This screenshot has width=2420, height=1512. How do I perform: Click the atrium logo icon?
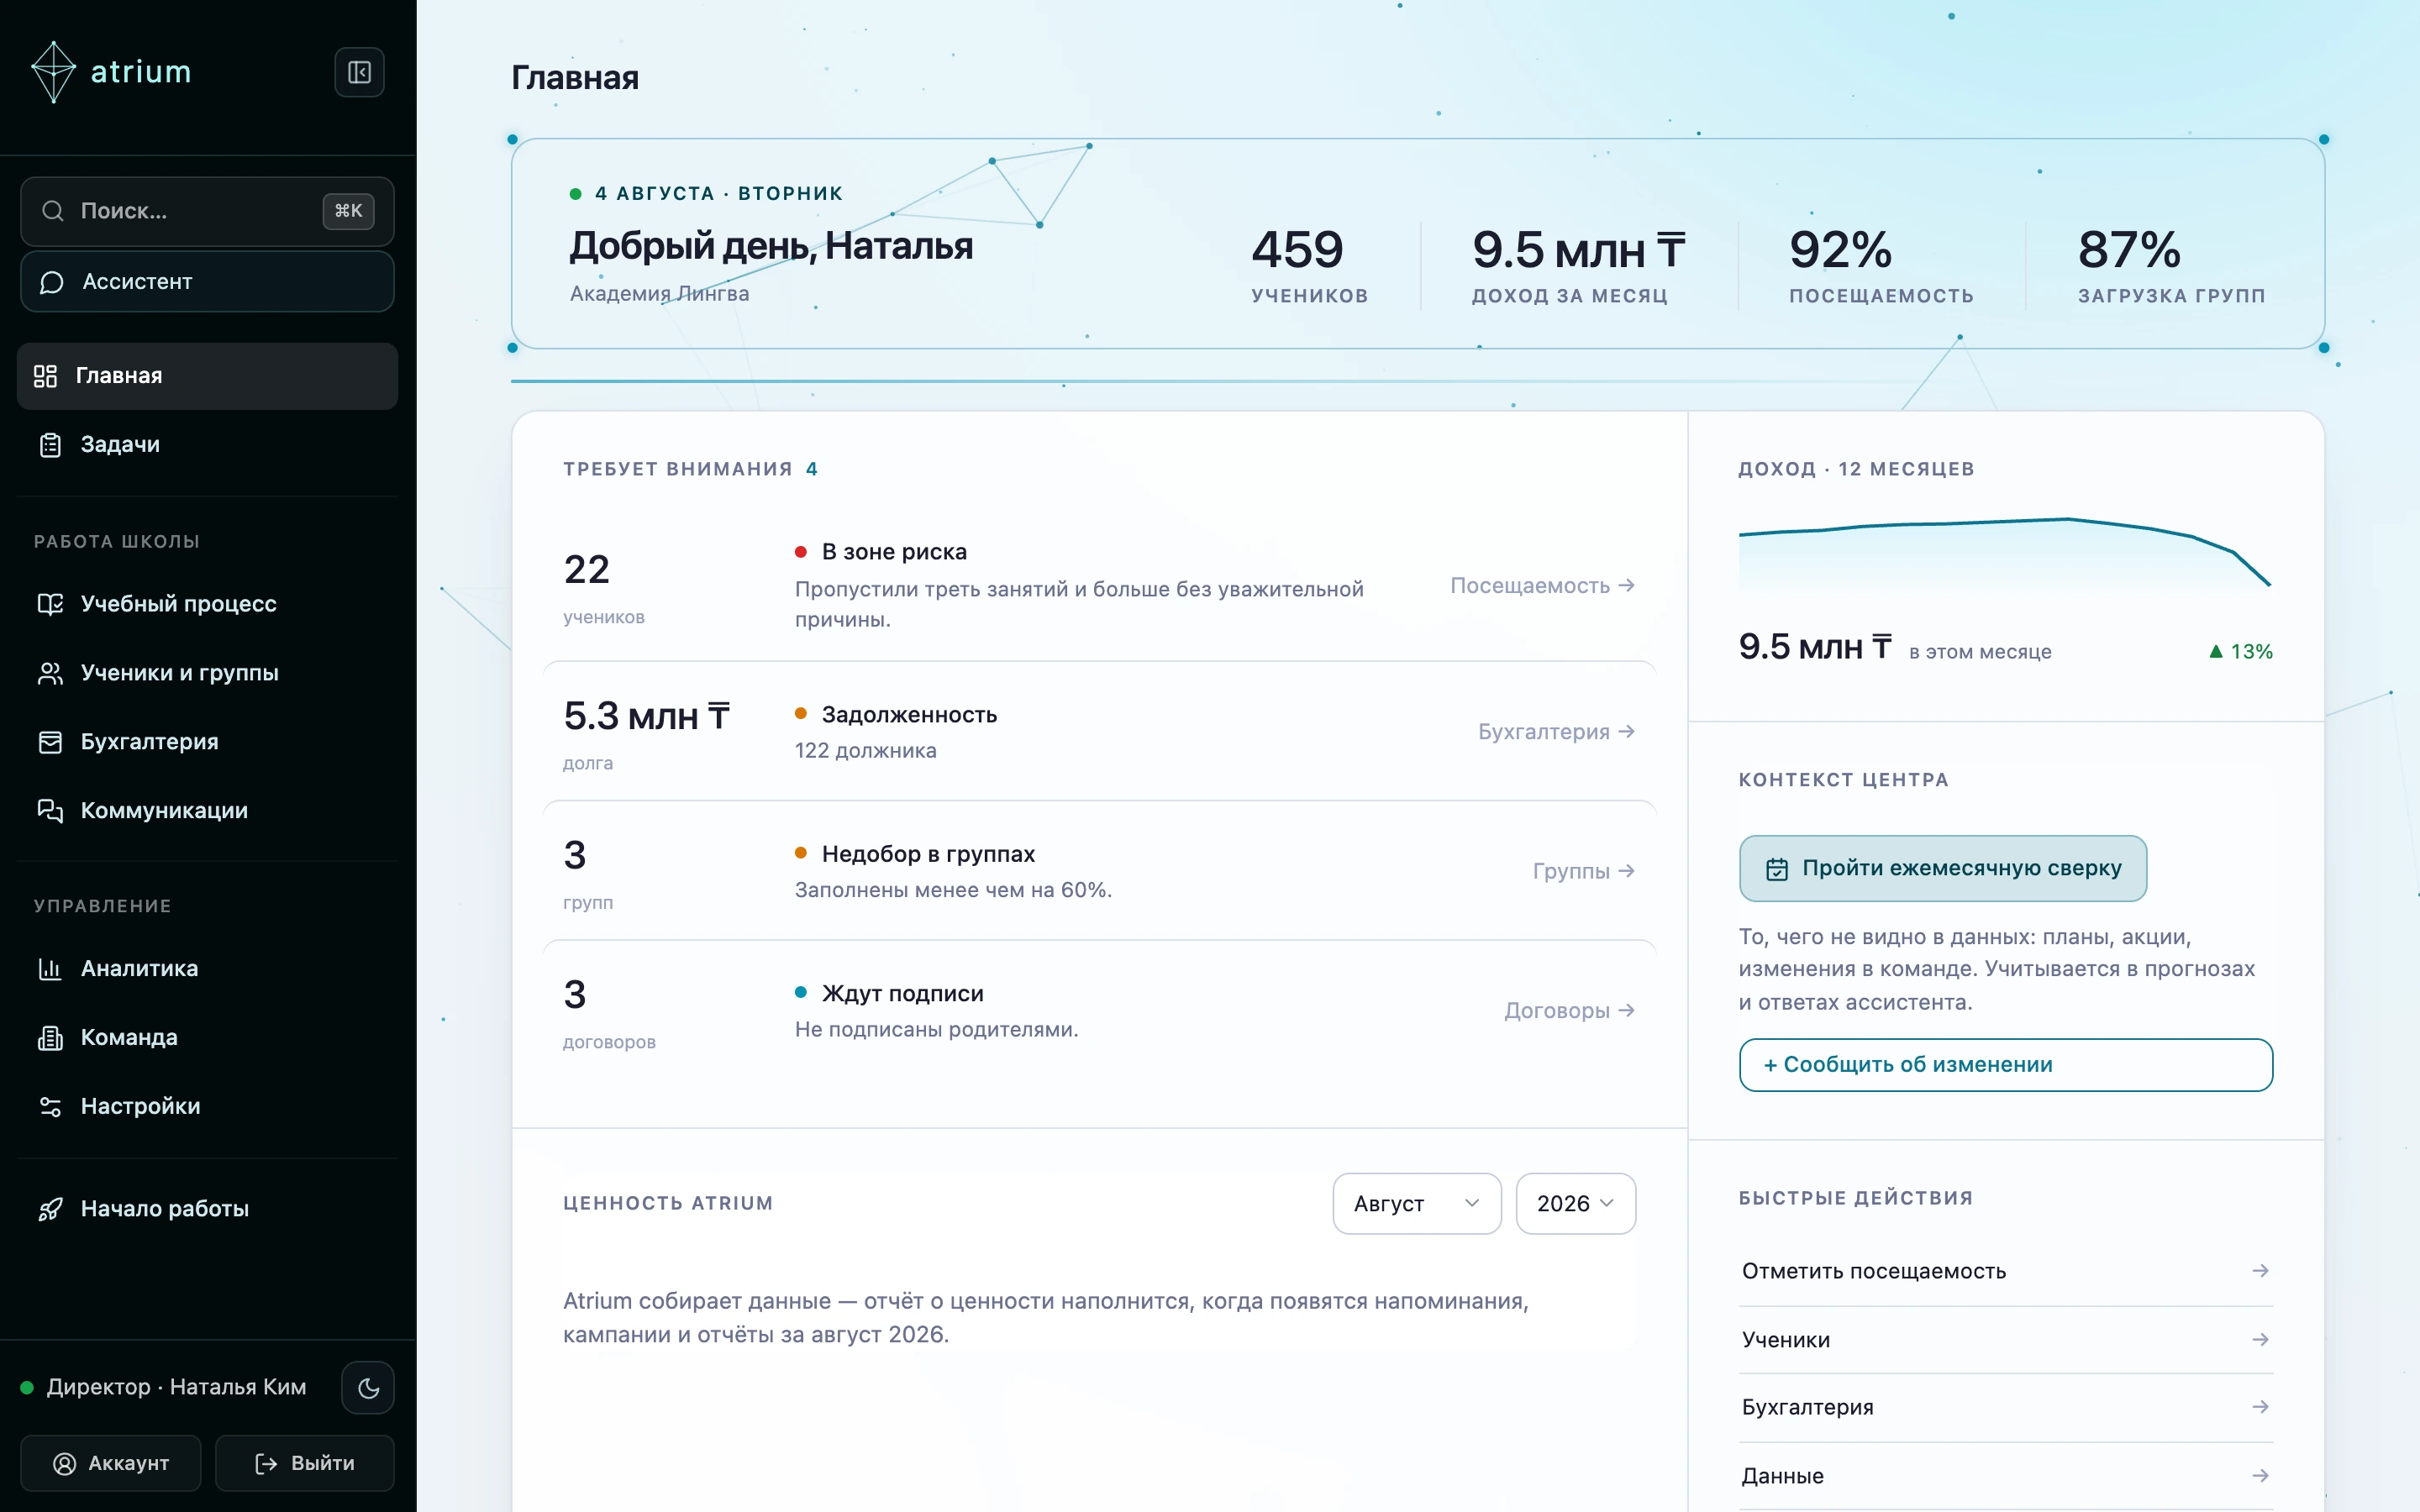[x=53, y=72]
